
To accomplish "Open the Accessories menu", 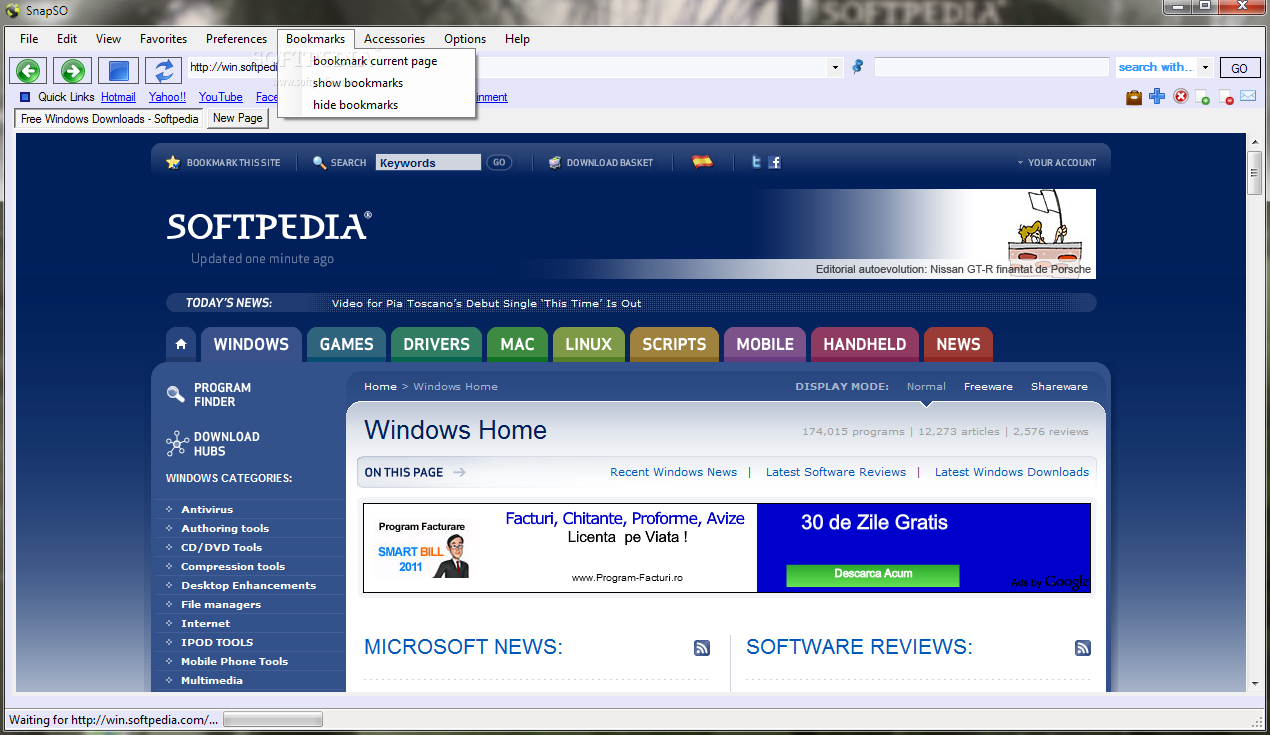I will pos(394,39).
